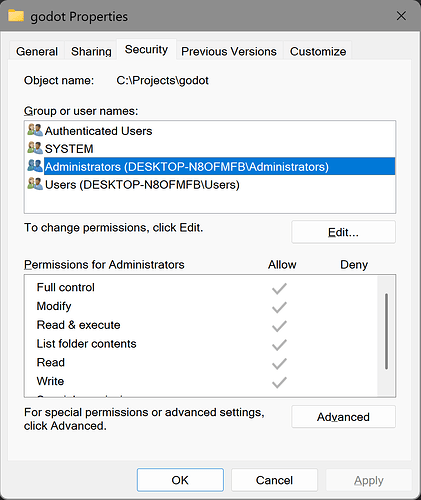Close the godot Properties dialog
Image resolution: width=421 pixels, height=500 pixels.
coord(401,16)
